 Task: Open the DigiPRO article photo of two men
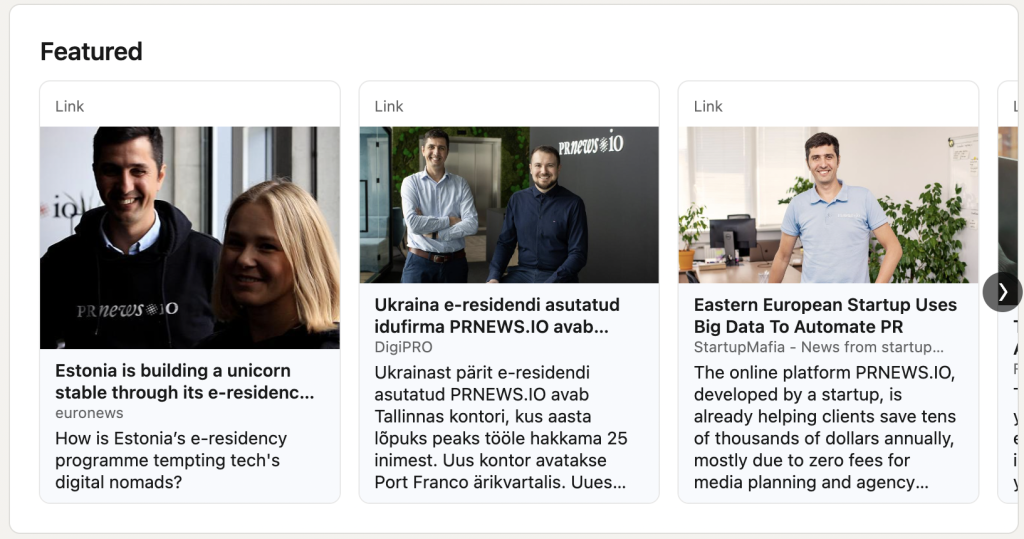pyautogui.click(x=509, y=204)
